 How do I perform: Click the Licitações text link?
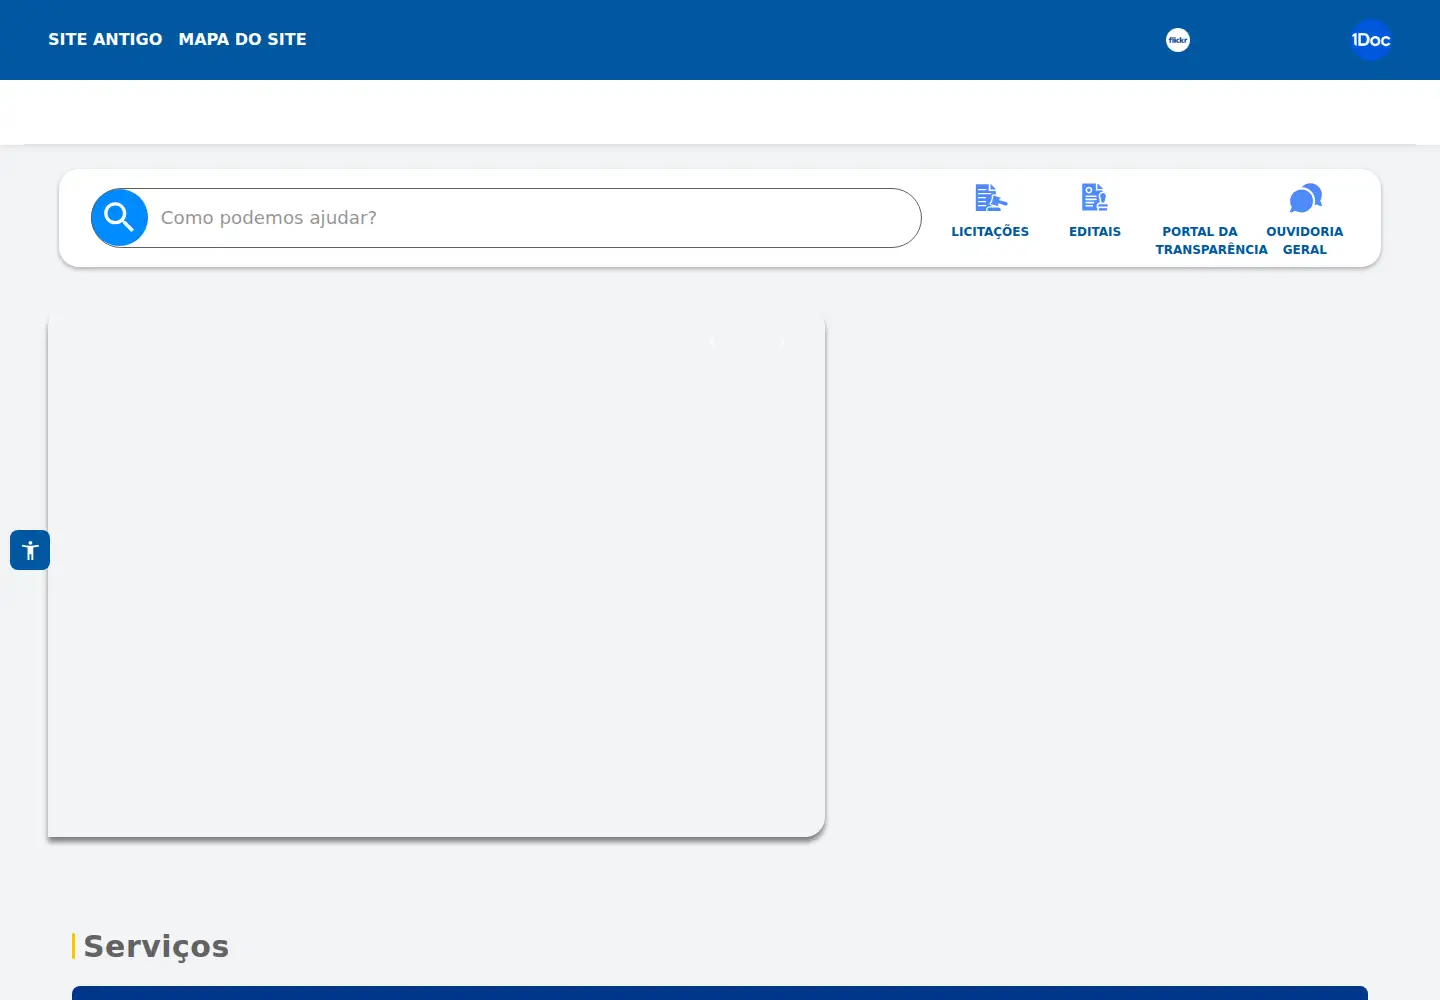(990, 231)
